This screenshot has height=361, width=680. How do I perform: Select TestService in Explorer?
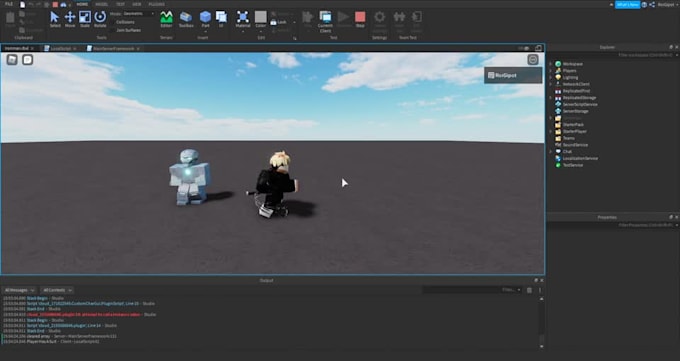pos(573,165)
